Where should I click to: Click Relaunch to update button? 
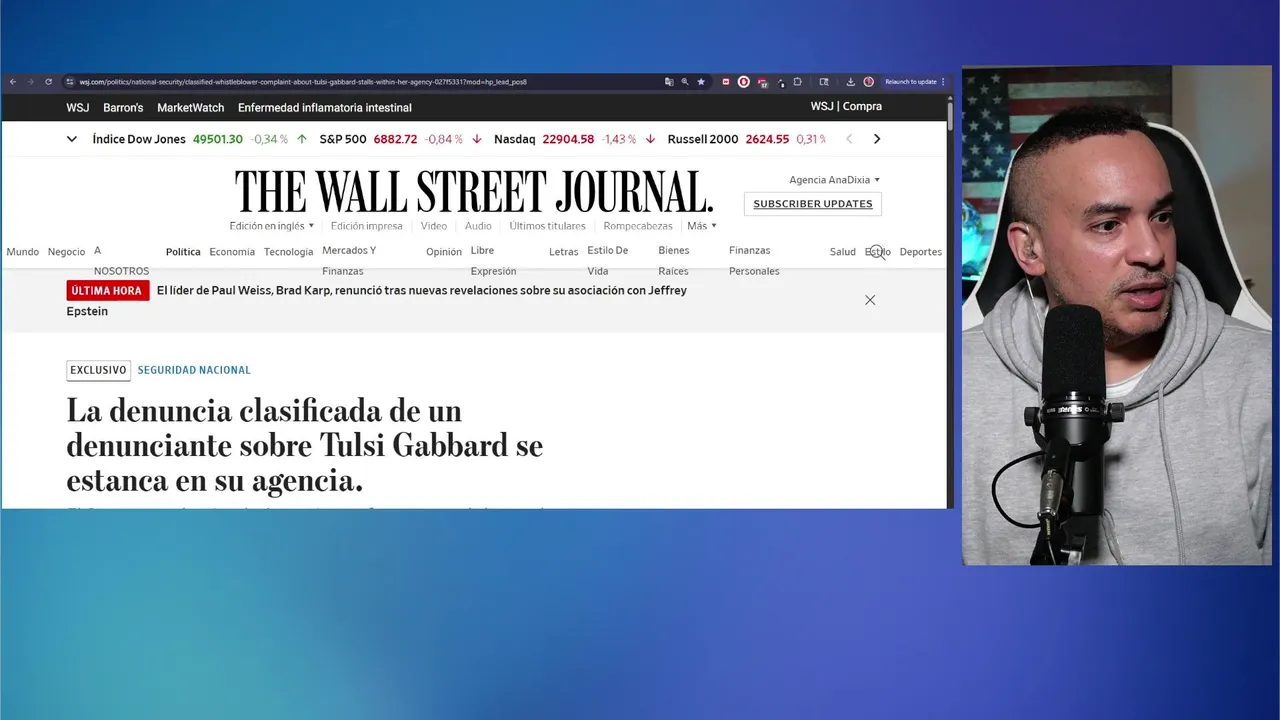tap(911, 82)
